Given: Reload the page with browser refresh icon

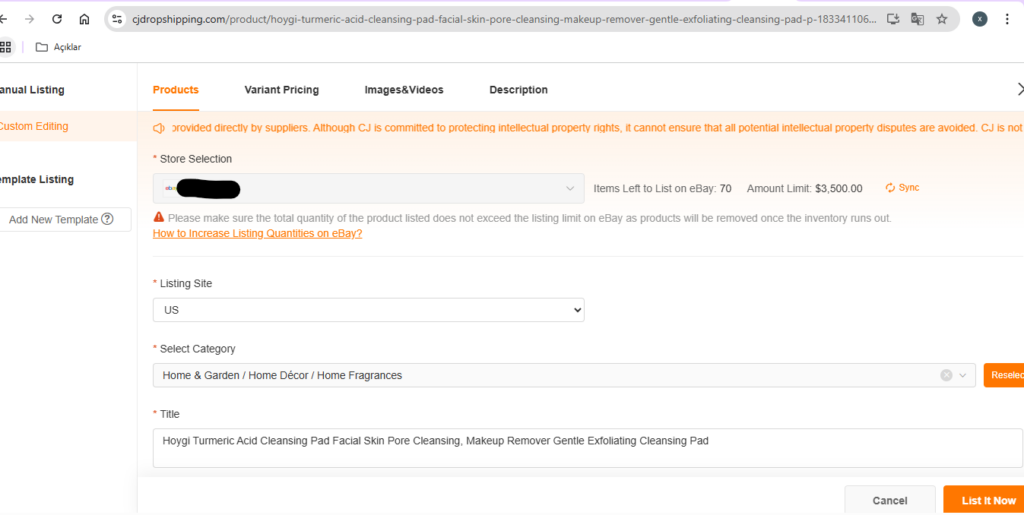Looking at the screenshot, I should coord(57,19).
